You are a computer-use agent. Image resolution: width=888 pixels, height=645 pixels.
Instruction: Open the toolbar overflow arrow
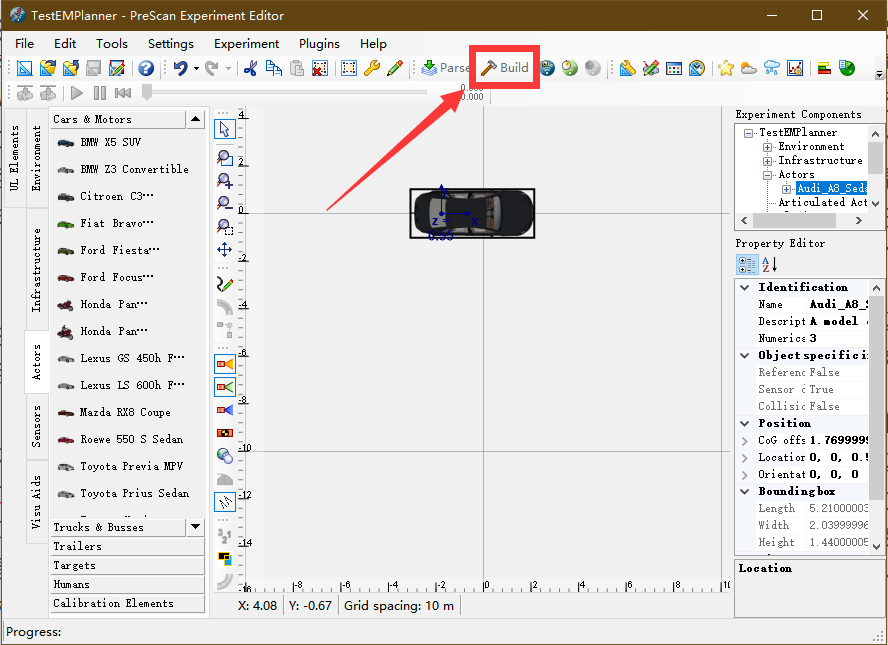point(878,74)
